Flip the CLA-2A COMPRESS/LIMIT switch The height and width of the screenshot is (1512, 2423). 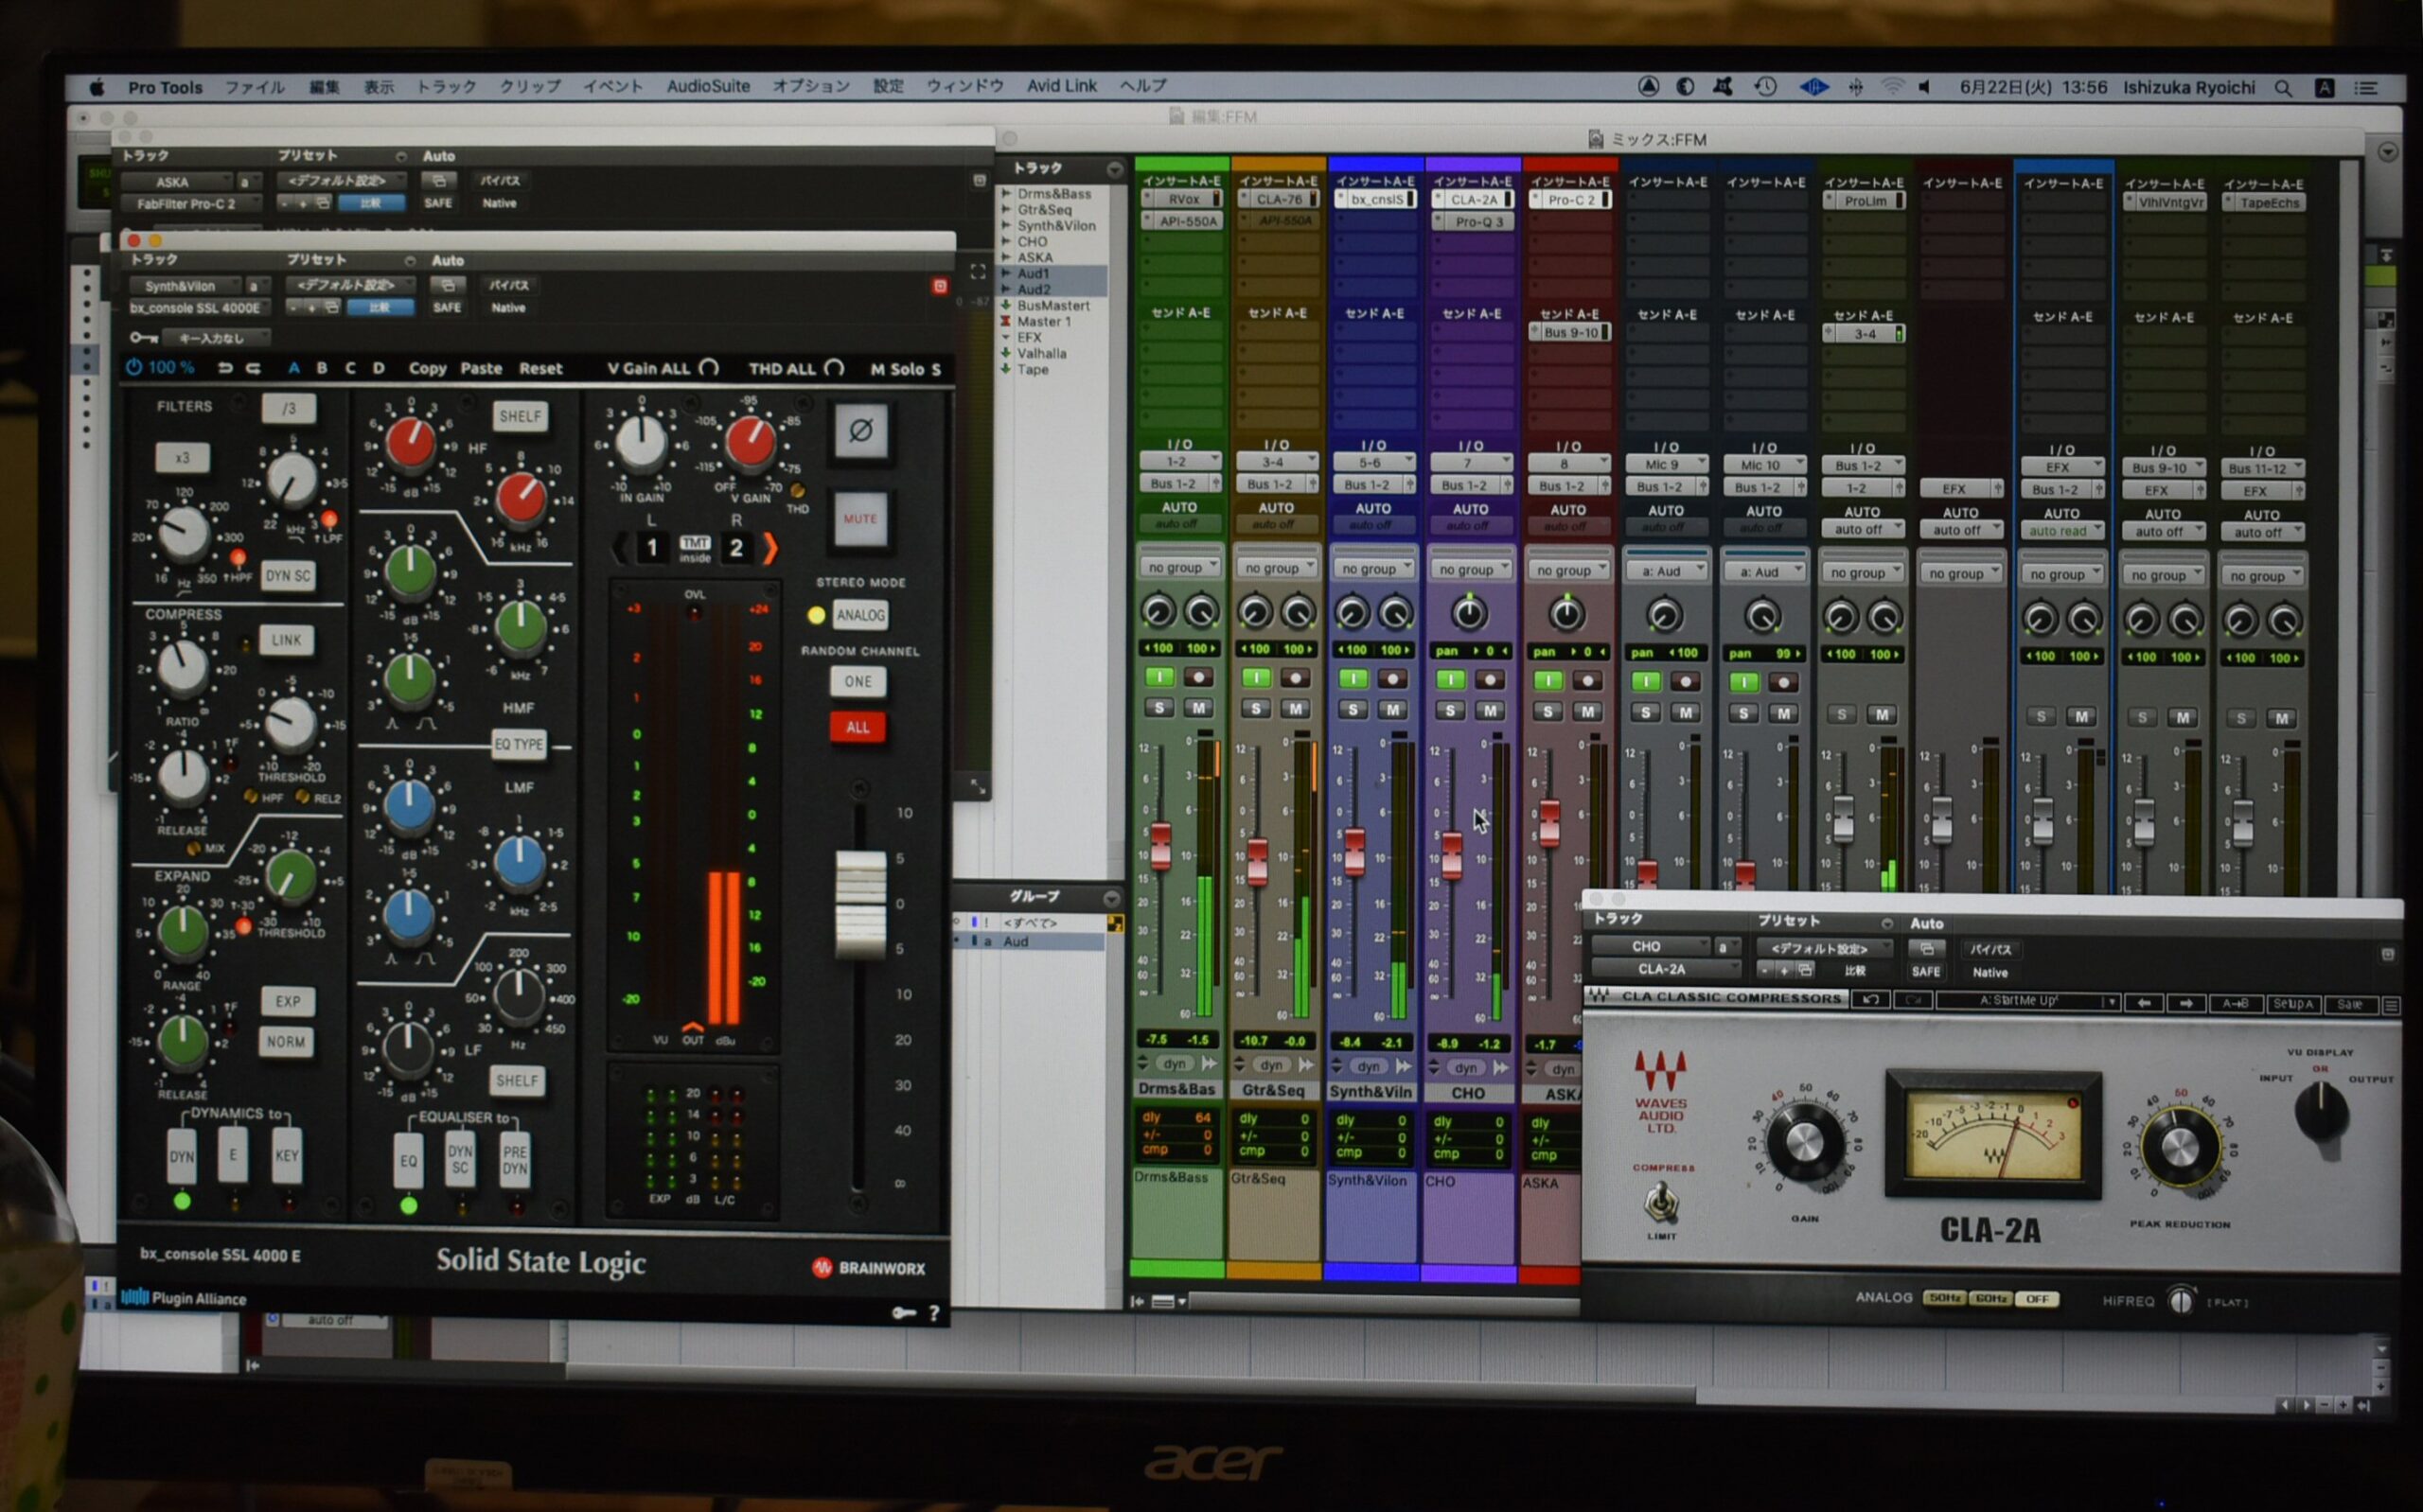1661,1202
